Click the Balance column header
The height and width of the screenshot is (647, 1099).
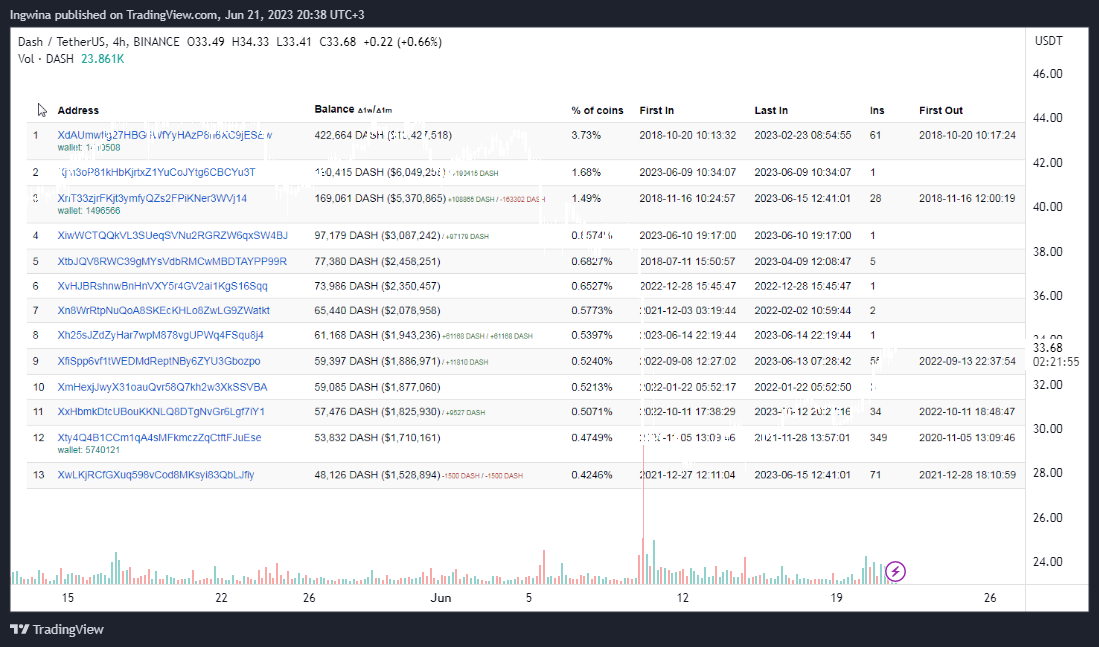(x=334, y=109)
